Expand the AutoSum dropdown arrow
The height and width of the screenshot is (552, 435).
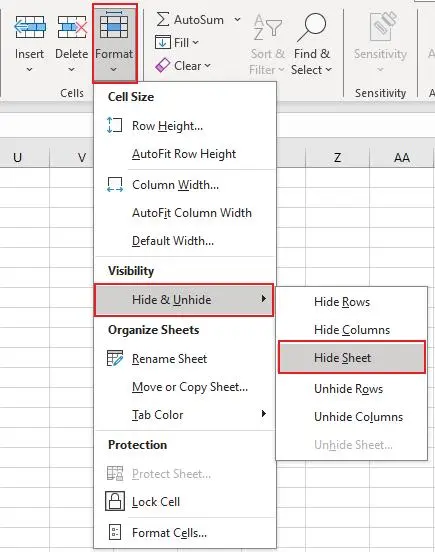(x=238, y=19)
